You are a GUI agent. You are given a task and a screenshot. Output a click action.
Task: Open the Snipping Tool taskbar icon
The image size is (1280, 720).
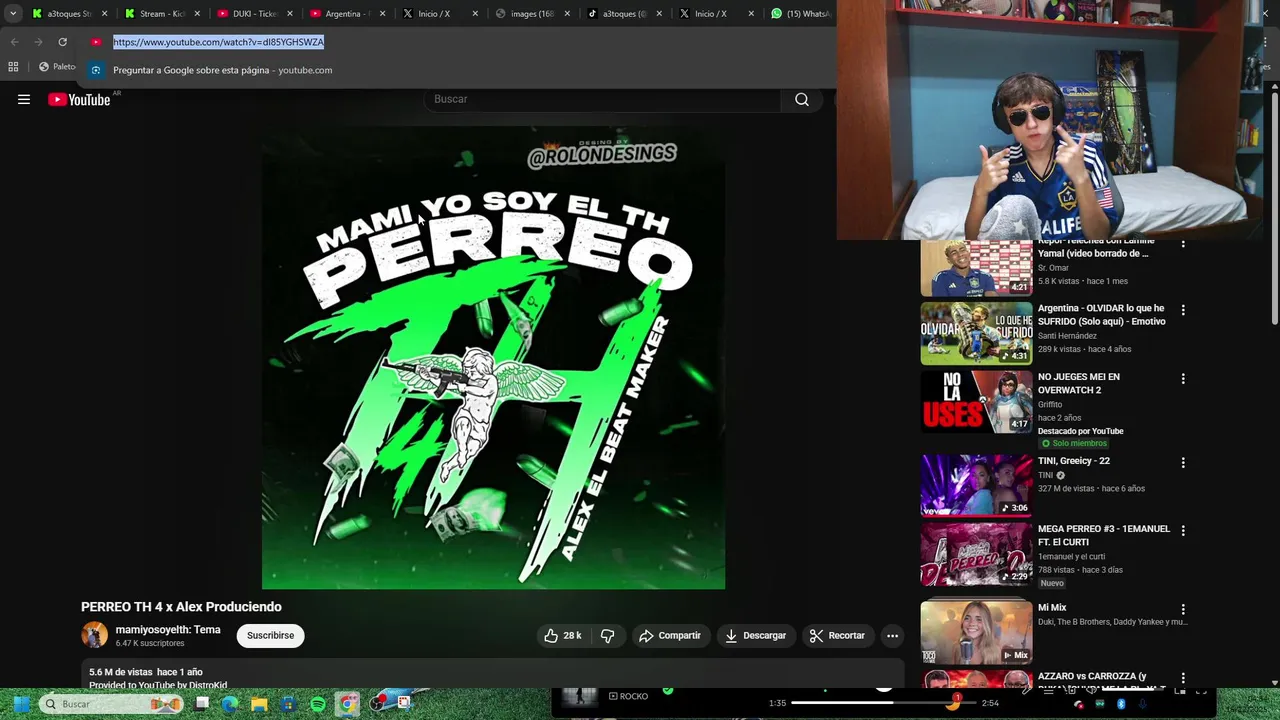point(404,704)
